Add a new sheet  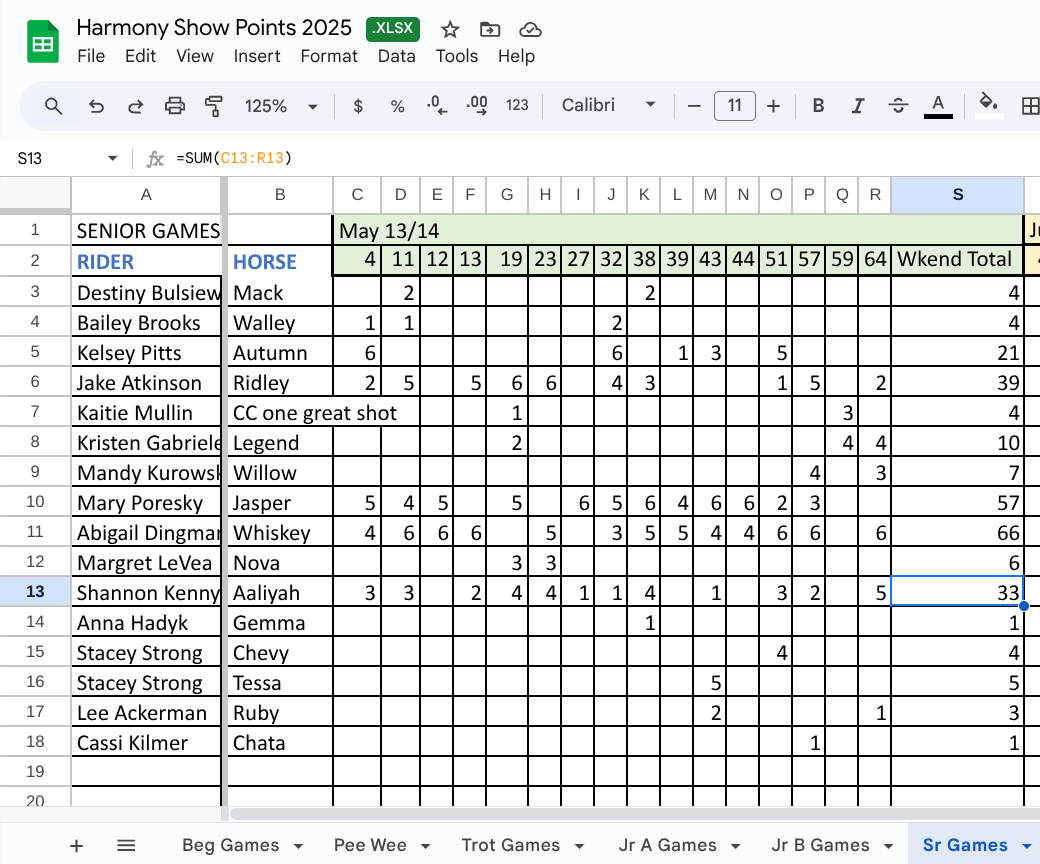76,846
